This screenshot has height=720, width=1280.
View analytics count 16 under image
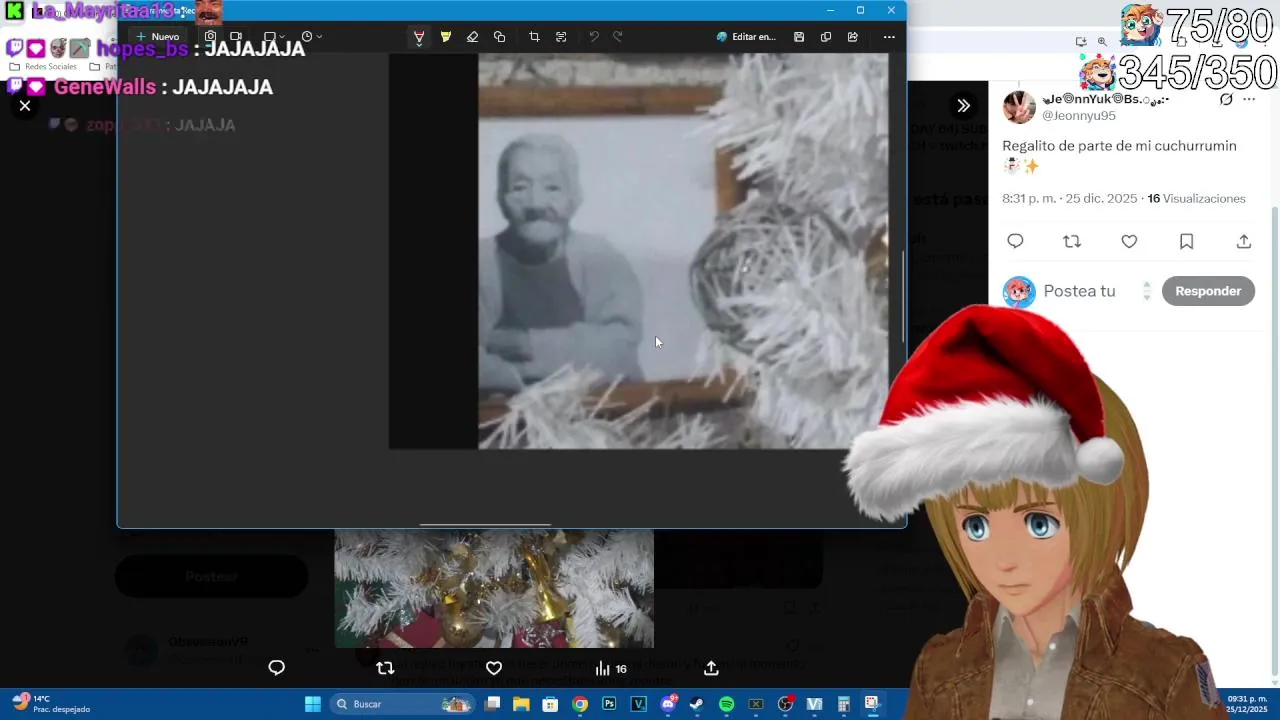610,668
